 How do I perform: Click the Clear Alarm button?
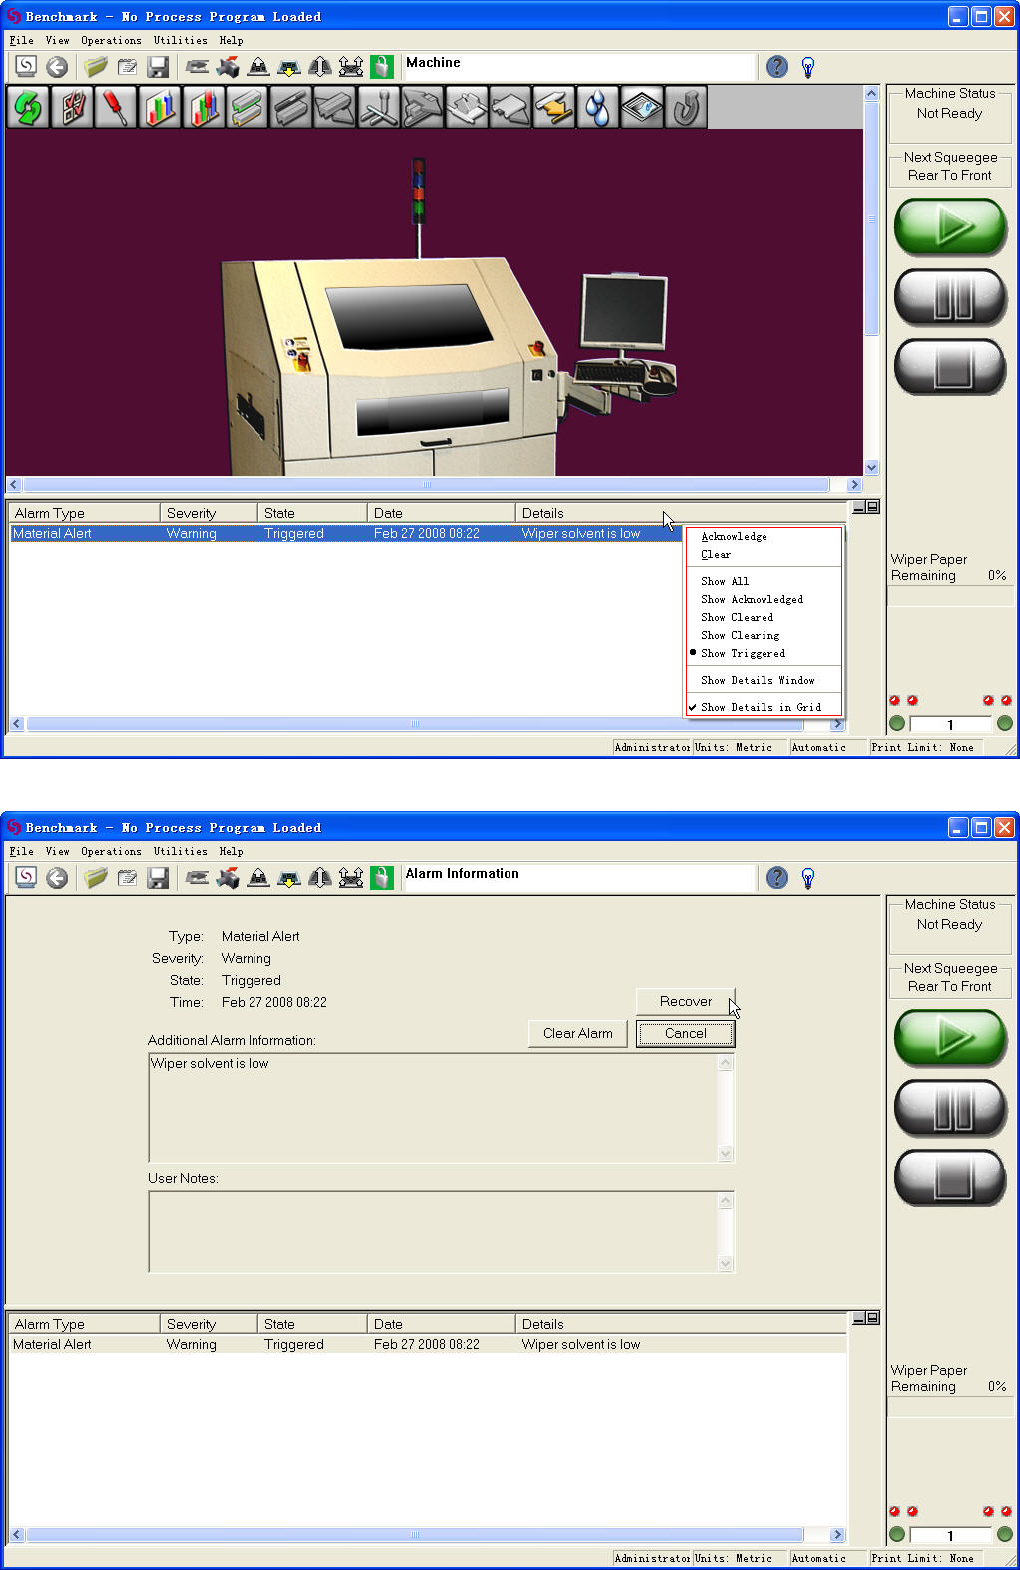[x=578, y=1033]
